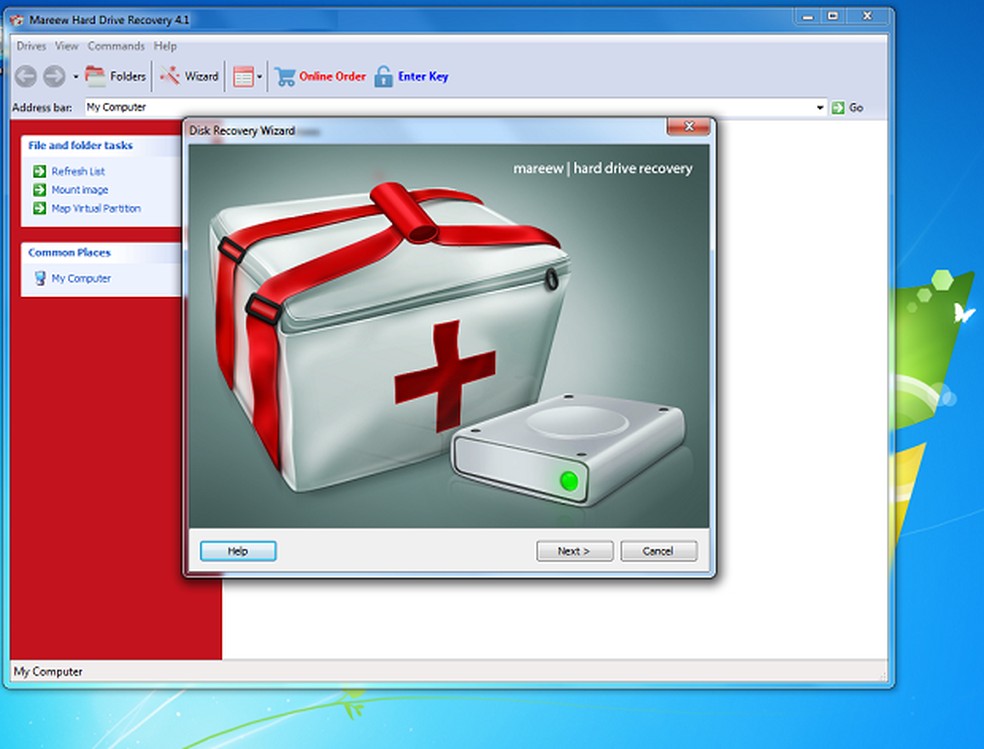Screen dimensions: 984x749
Task: Collapse the Common Places header
Action: 102,253
